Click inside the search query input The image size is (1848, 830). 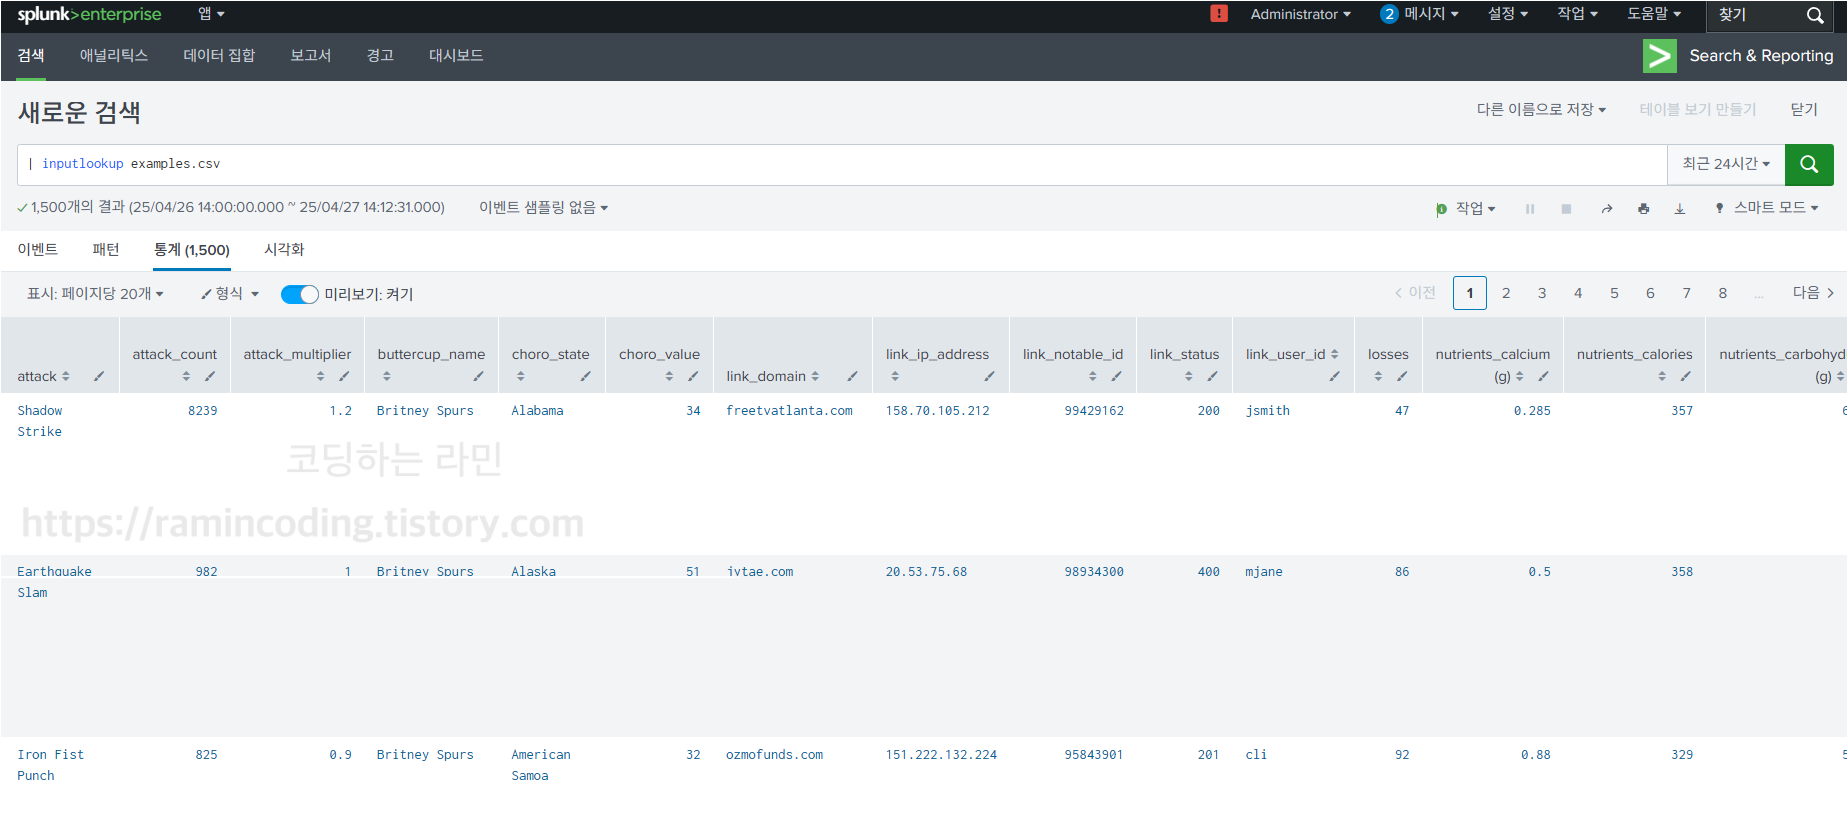point(842,164)
